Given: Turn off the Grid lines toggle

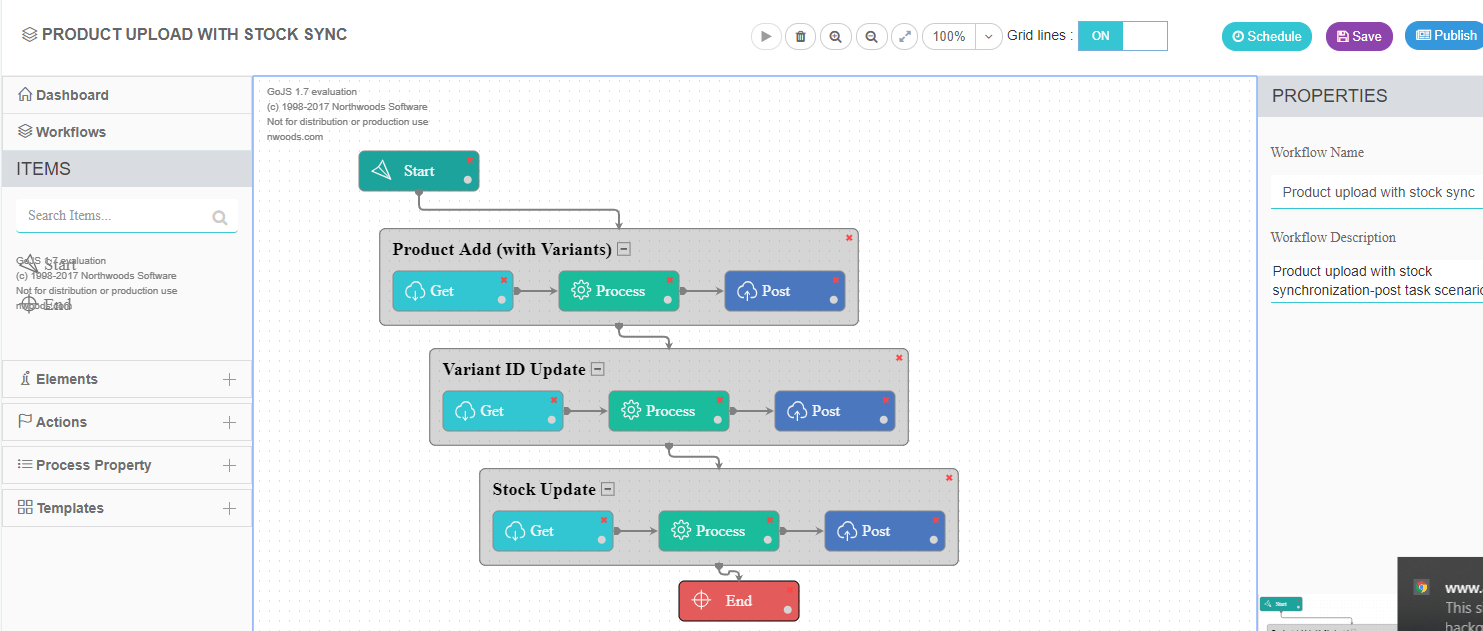Looking at the screenshot, I should pos(1143,35).
